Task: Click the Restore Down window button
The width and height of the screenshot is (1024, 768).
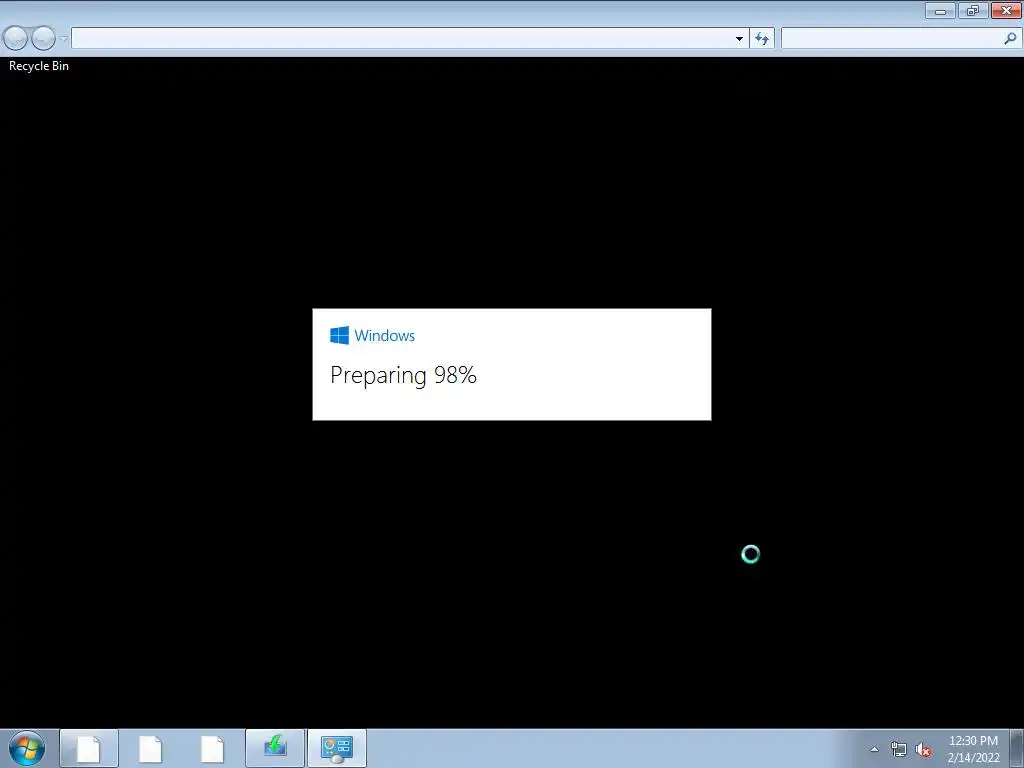Action: [973, 10]
